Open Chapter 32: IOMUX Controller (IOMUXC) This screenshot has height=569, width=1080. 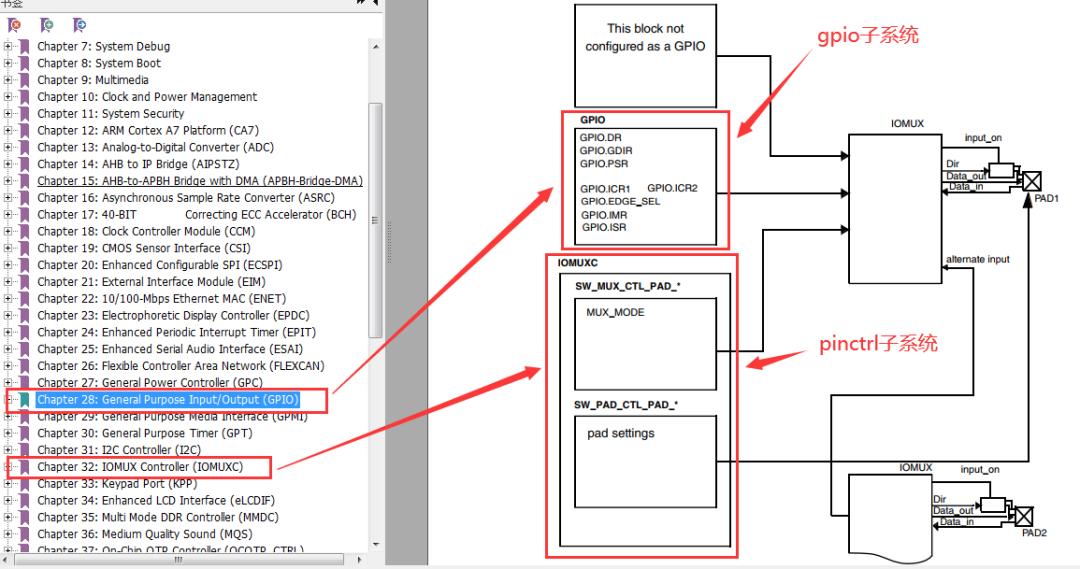point(140,467)
